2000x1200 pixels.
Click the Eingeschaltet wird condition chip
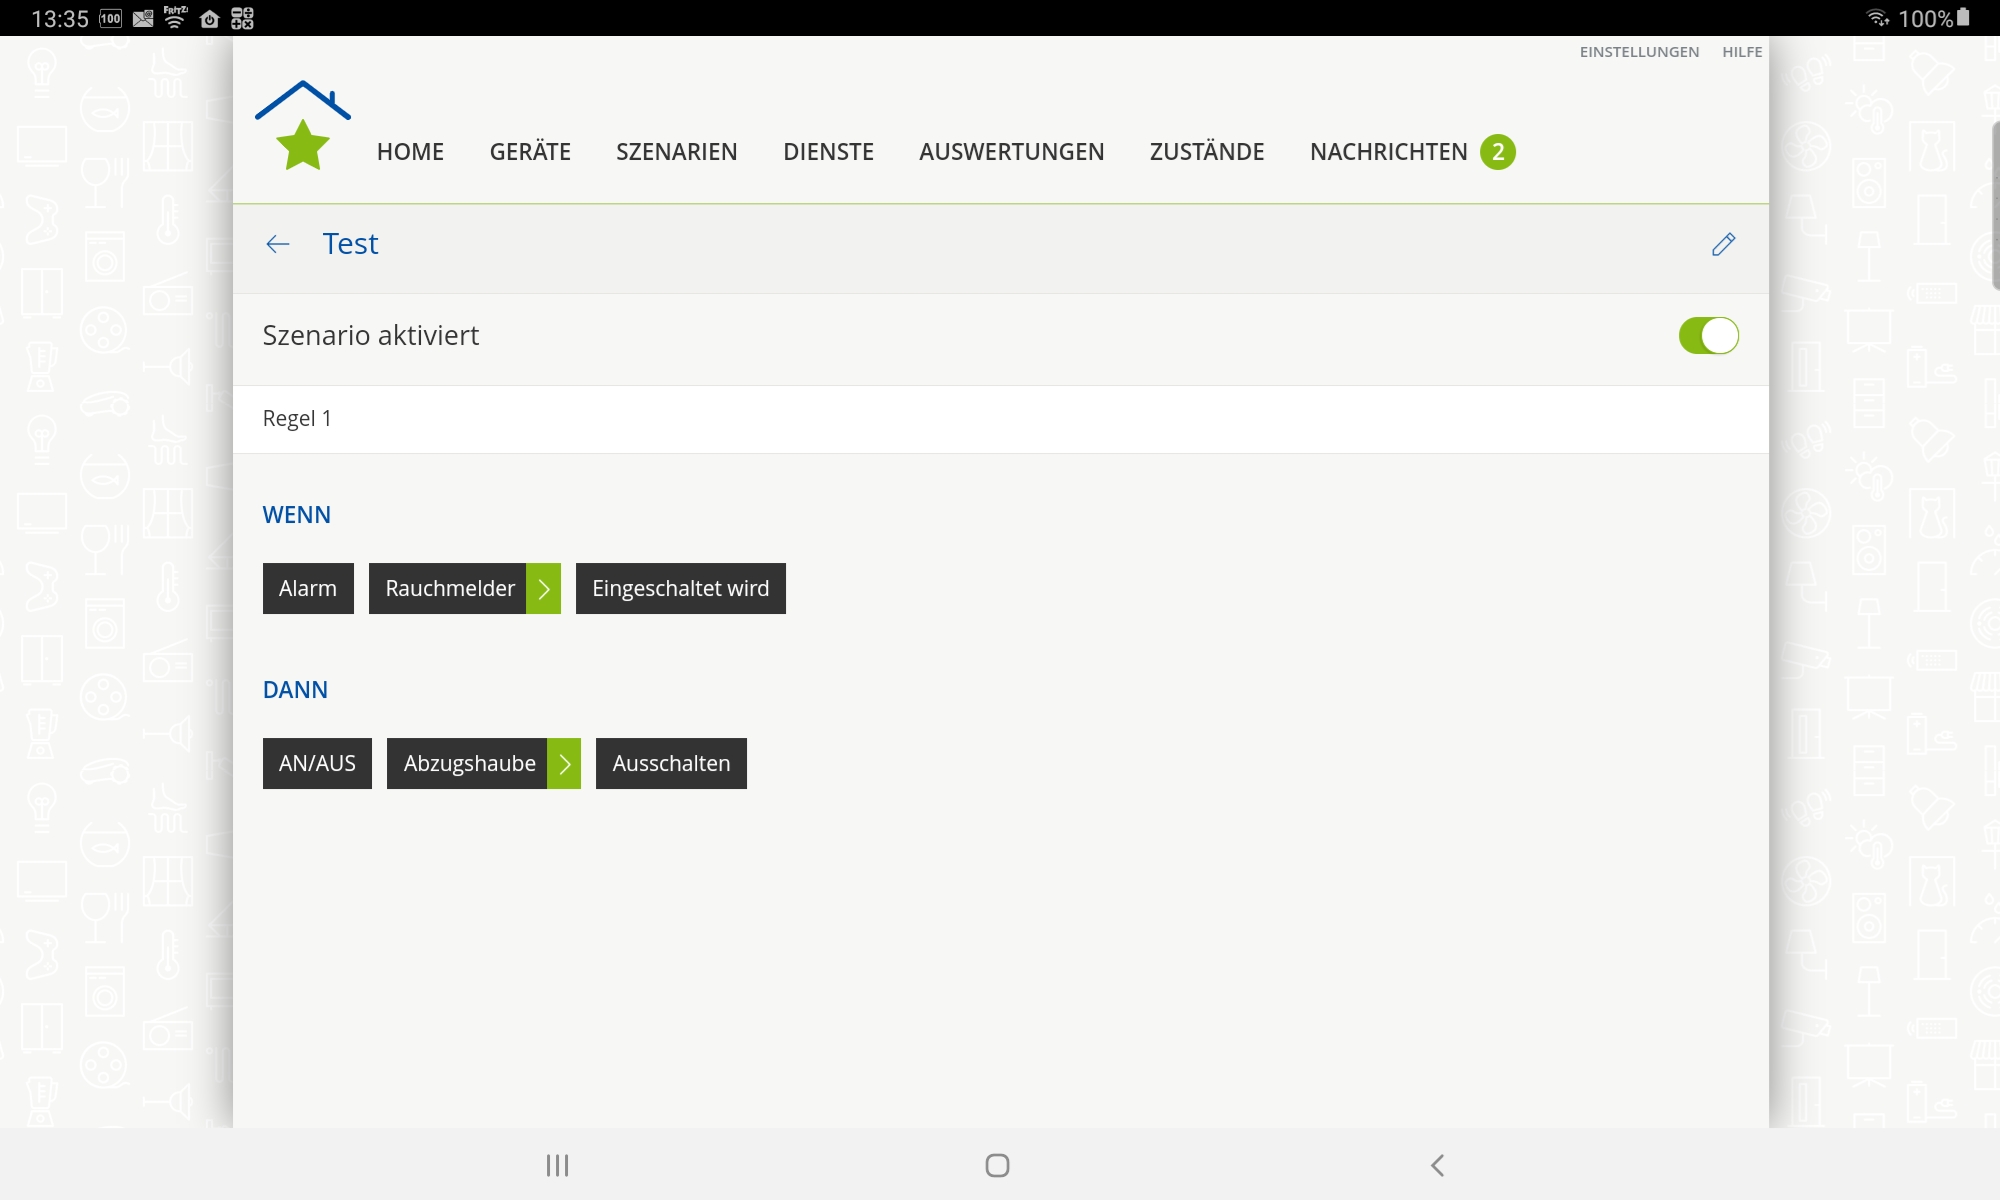click(680, 589)
